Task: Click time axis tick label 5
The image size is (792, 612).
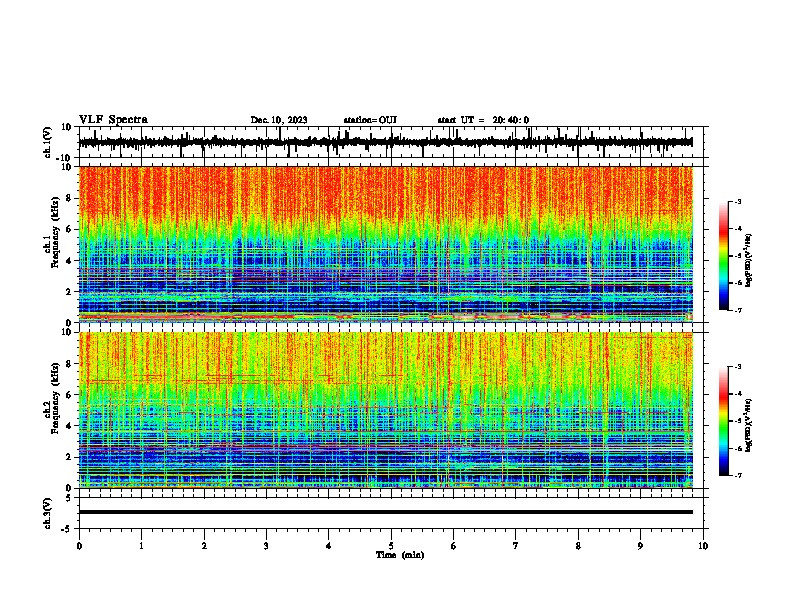Action: tap(391, 546)
